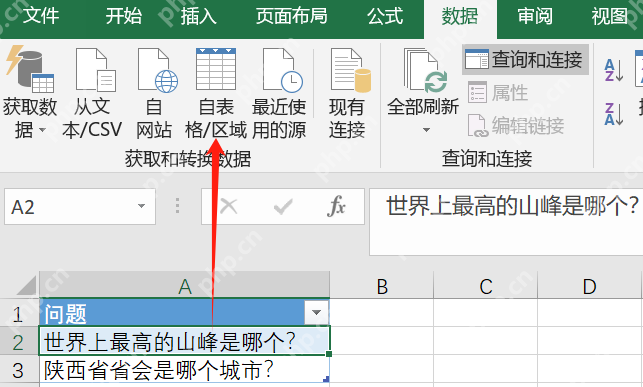This screenshot has width=643, height=387.
Task: Click cell 世界上最高的山峰是哪个?
Action: pos(185,341)
